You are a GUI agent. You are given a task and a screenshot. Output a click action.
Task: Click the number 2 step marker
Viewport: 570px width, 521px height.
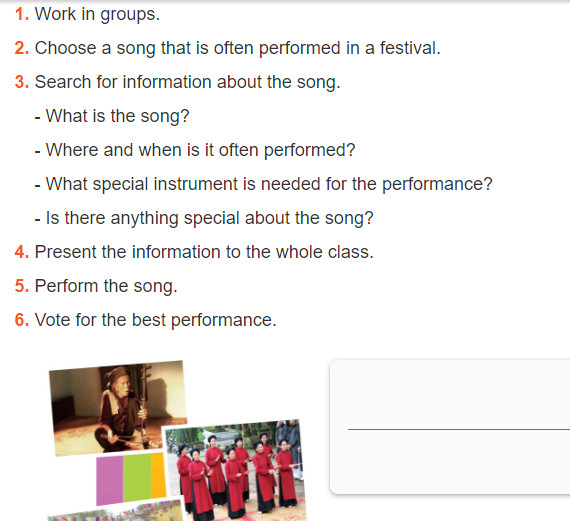coord(22,48)
